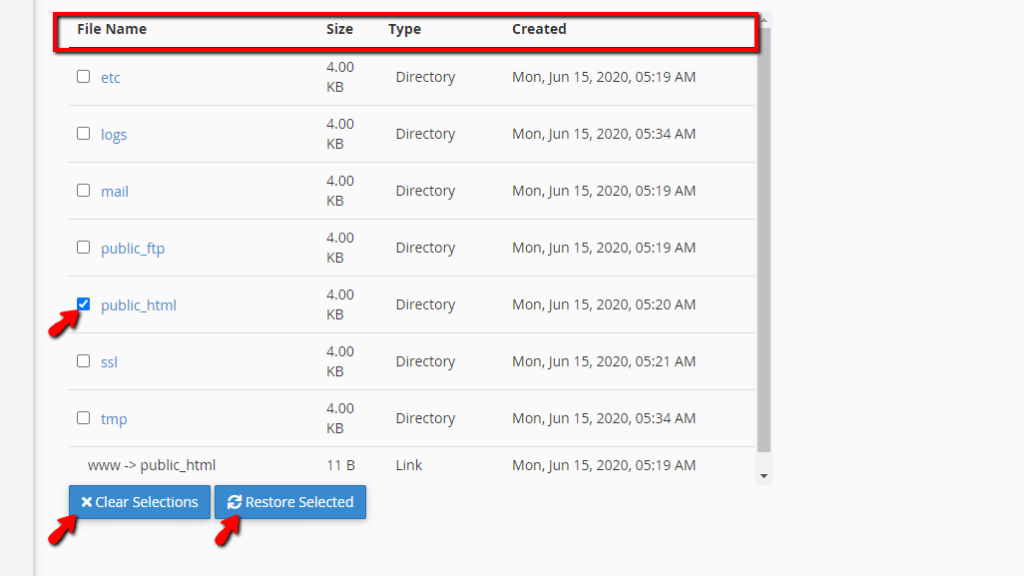The width and height of the screenshot is (1024, 576).
Task: Click the 4.00 KB size in mail row
Action: pyautogui.click(x=340, y=191)
